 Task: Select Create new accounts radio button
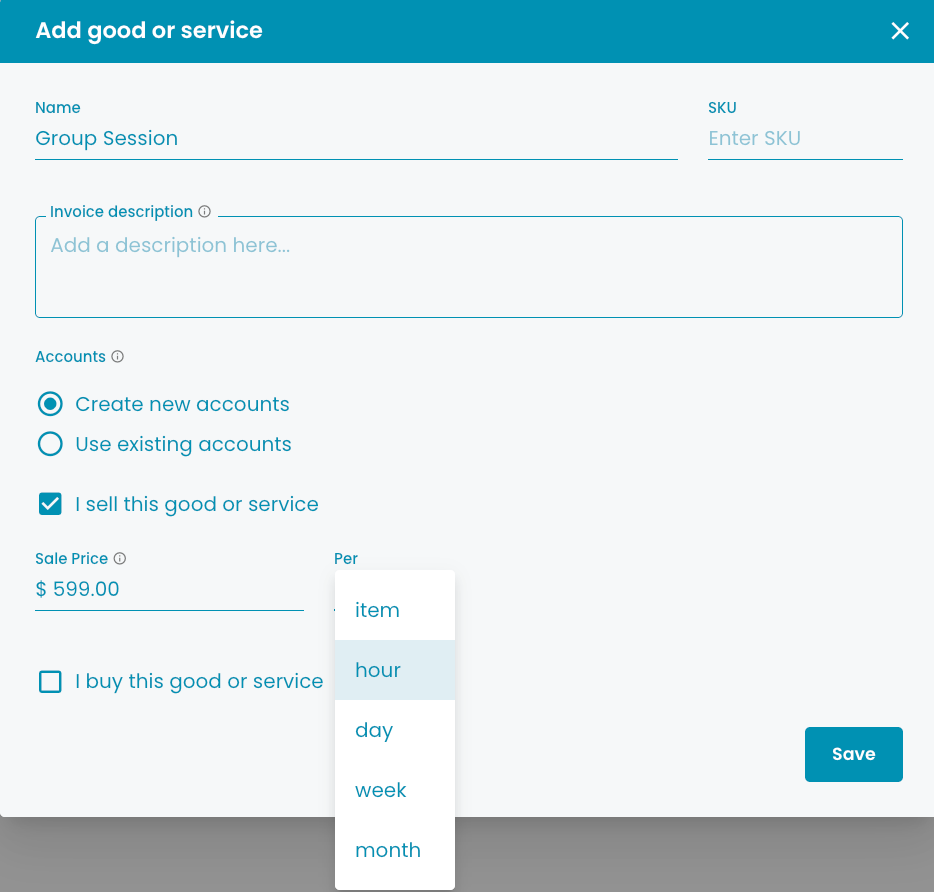[50, 404]
